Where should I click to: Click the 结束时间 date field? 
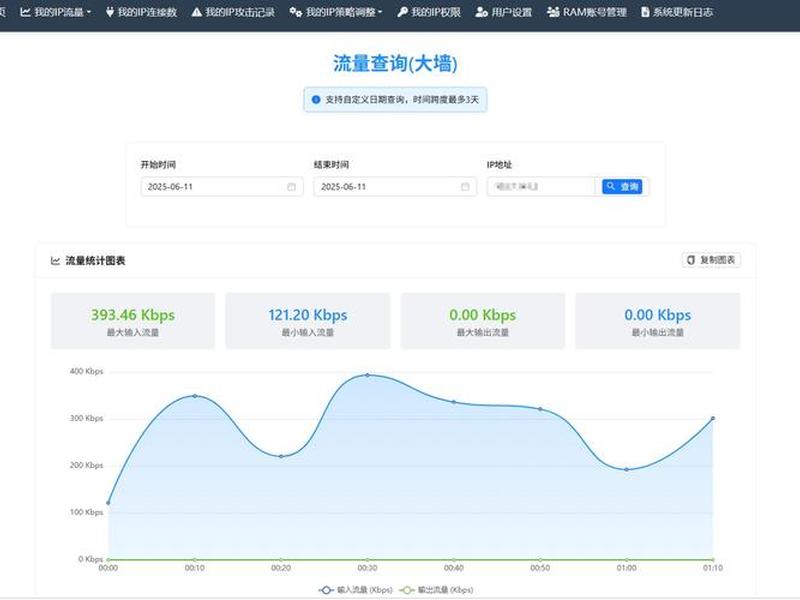coord(395,187)
